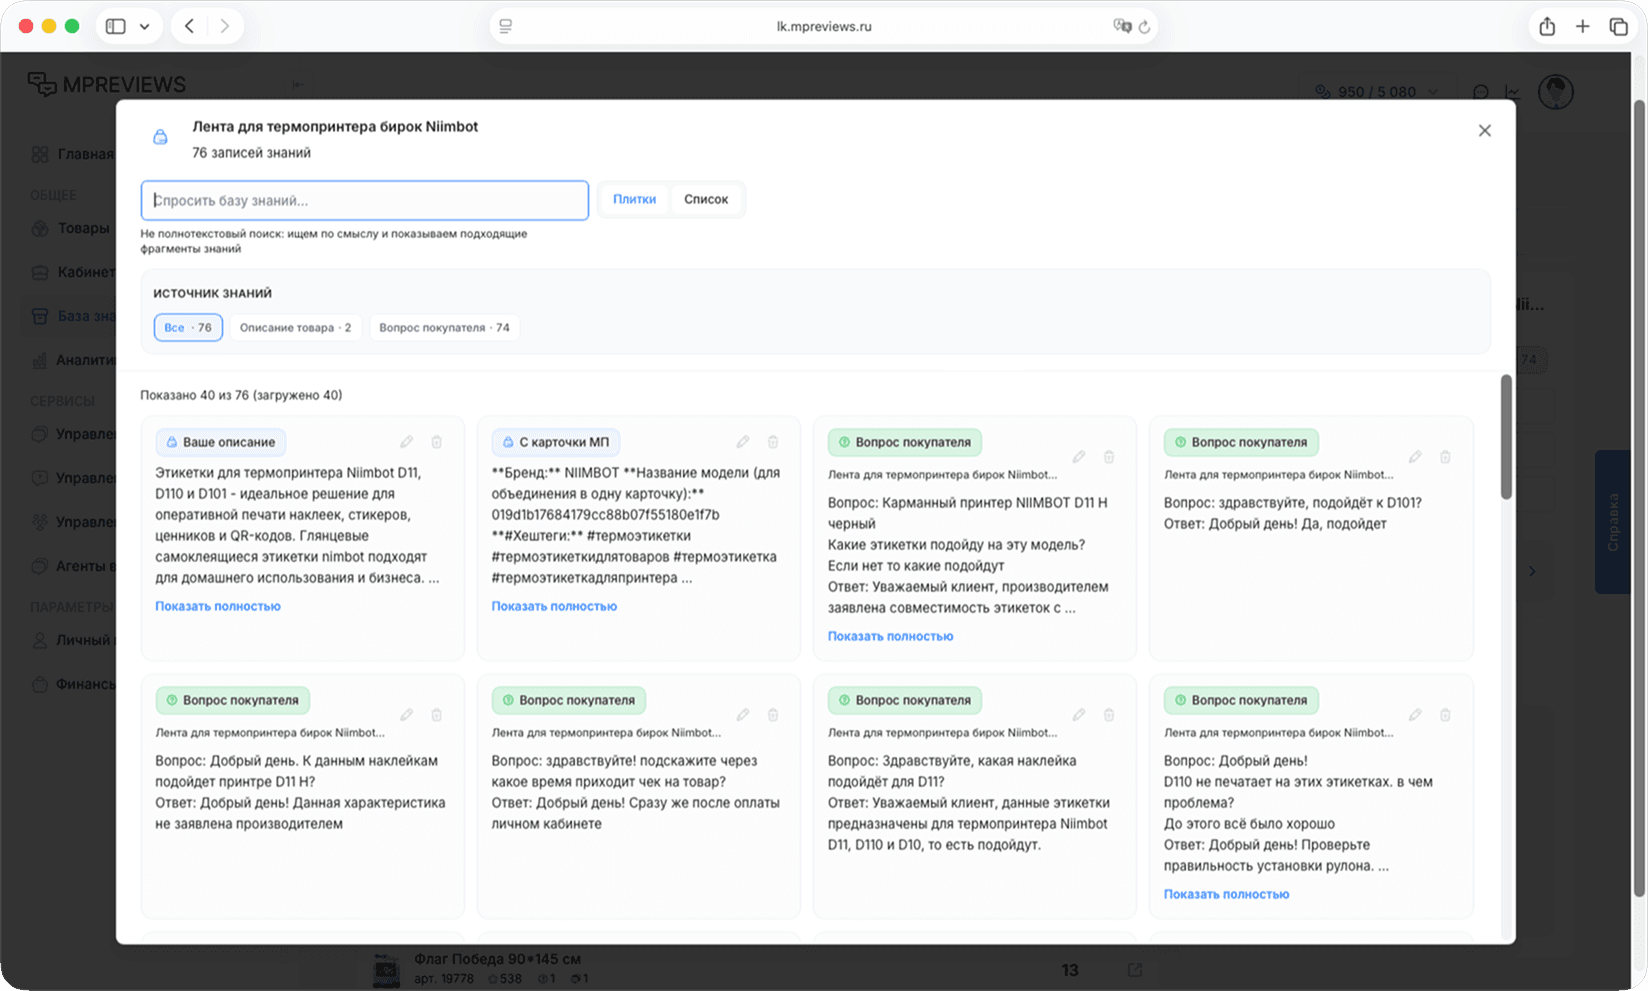Click the dialog's vertical scrollbar
The image size is (1648, 991).
tap(1506, 437)
